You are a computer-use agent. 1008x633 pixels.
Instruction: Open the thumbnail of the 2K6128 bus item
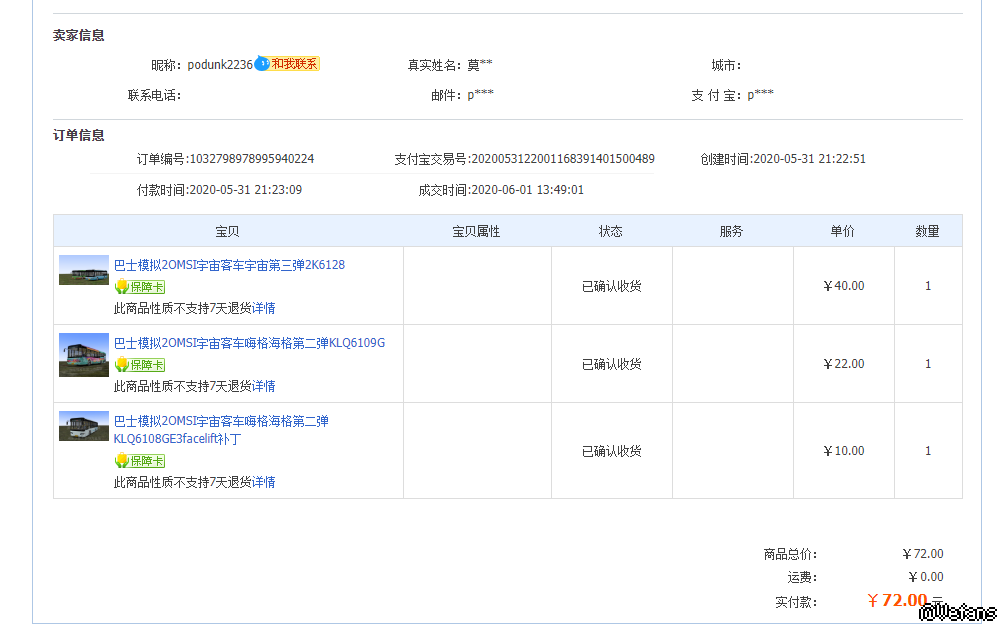(84, 270)
